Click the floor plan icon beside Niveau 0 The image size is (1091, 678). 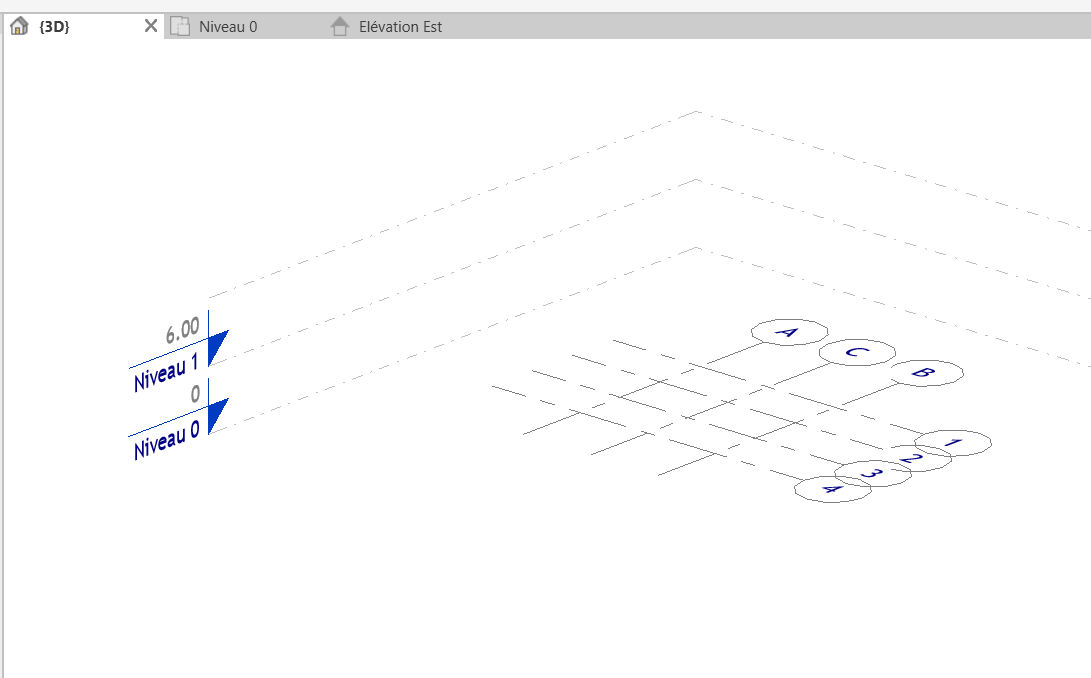pyautogui.click(x=180, y=26)
